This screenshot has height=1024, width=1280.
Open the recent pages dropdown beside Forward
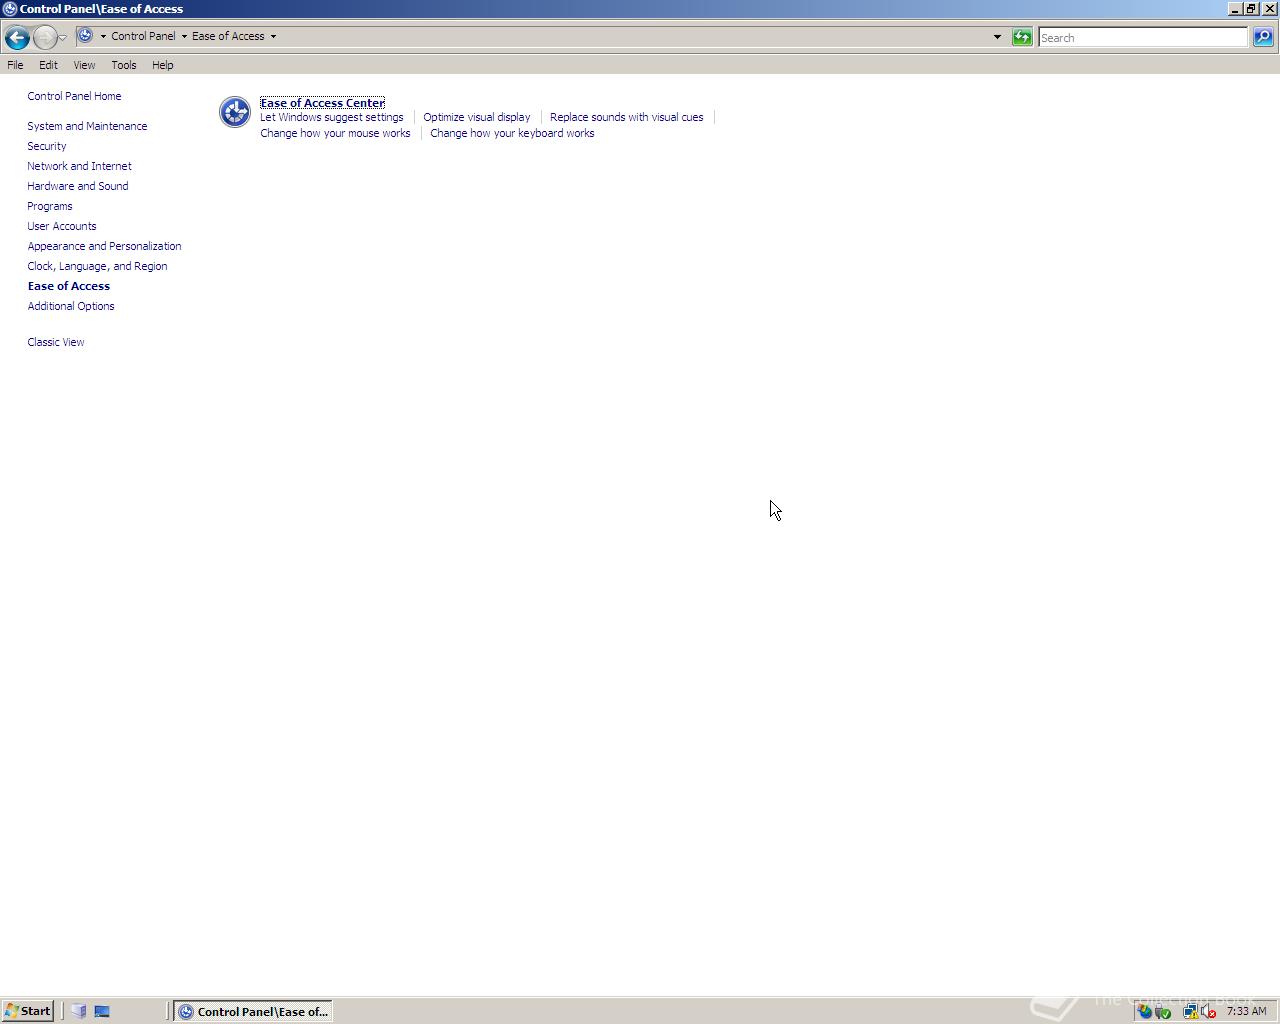(62, 38)
